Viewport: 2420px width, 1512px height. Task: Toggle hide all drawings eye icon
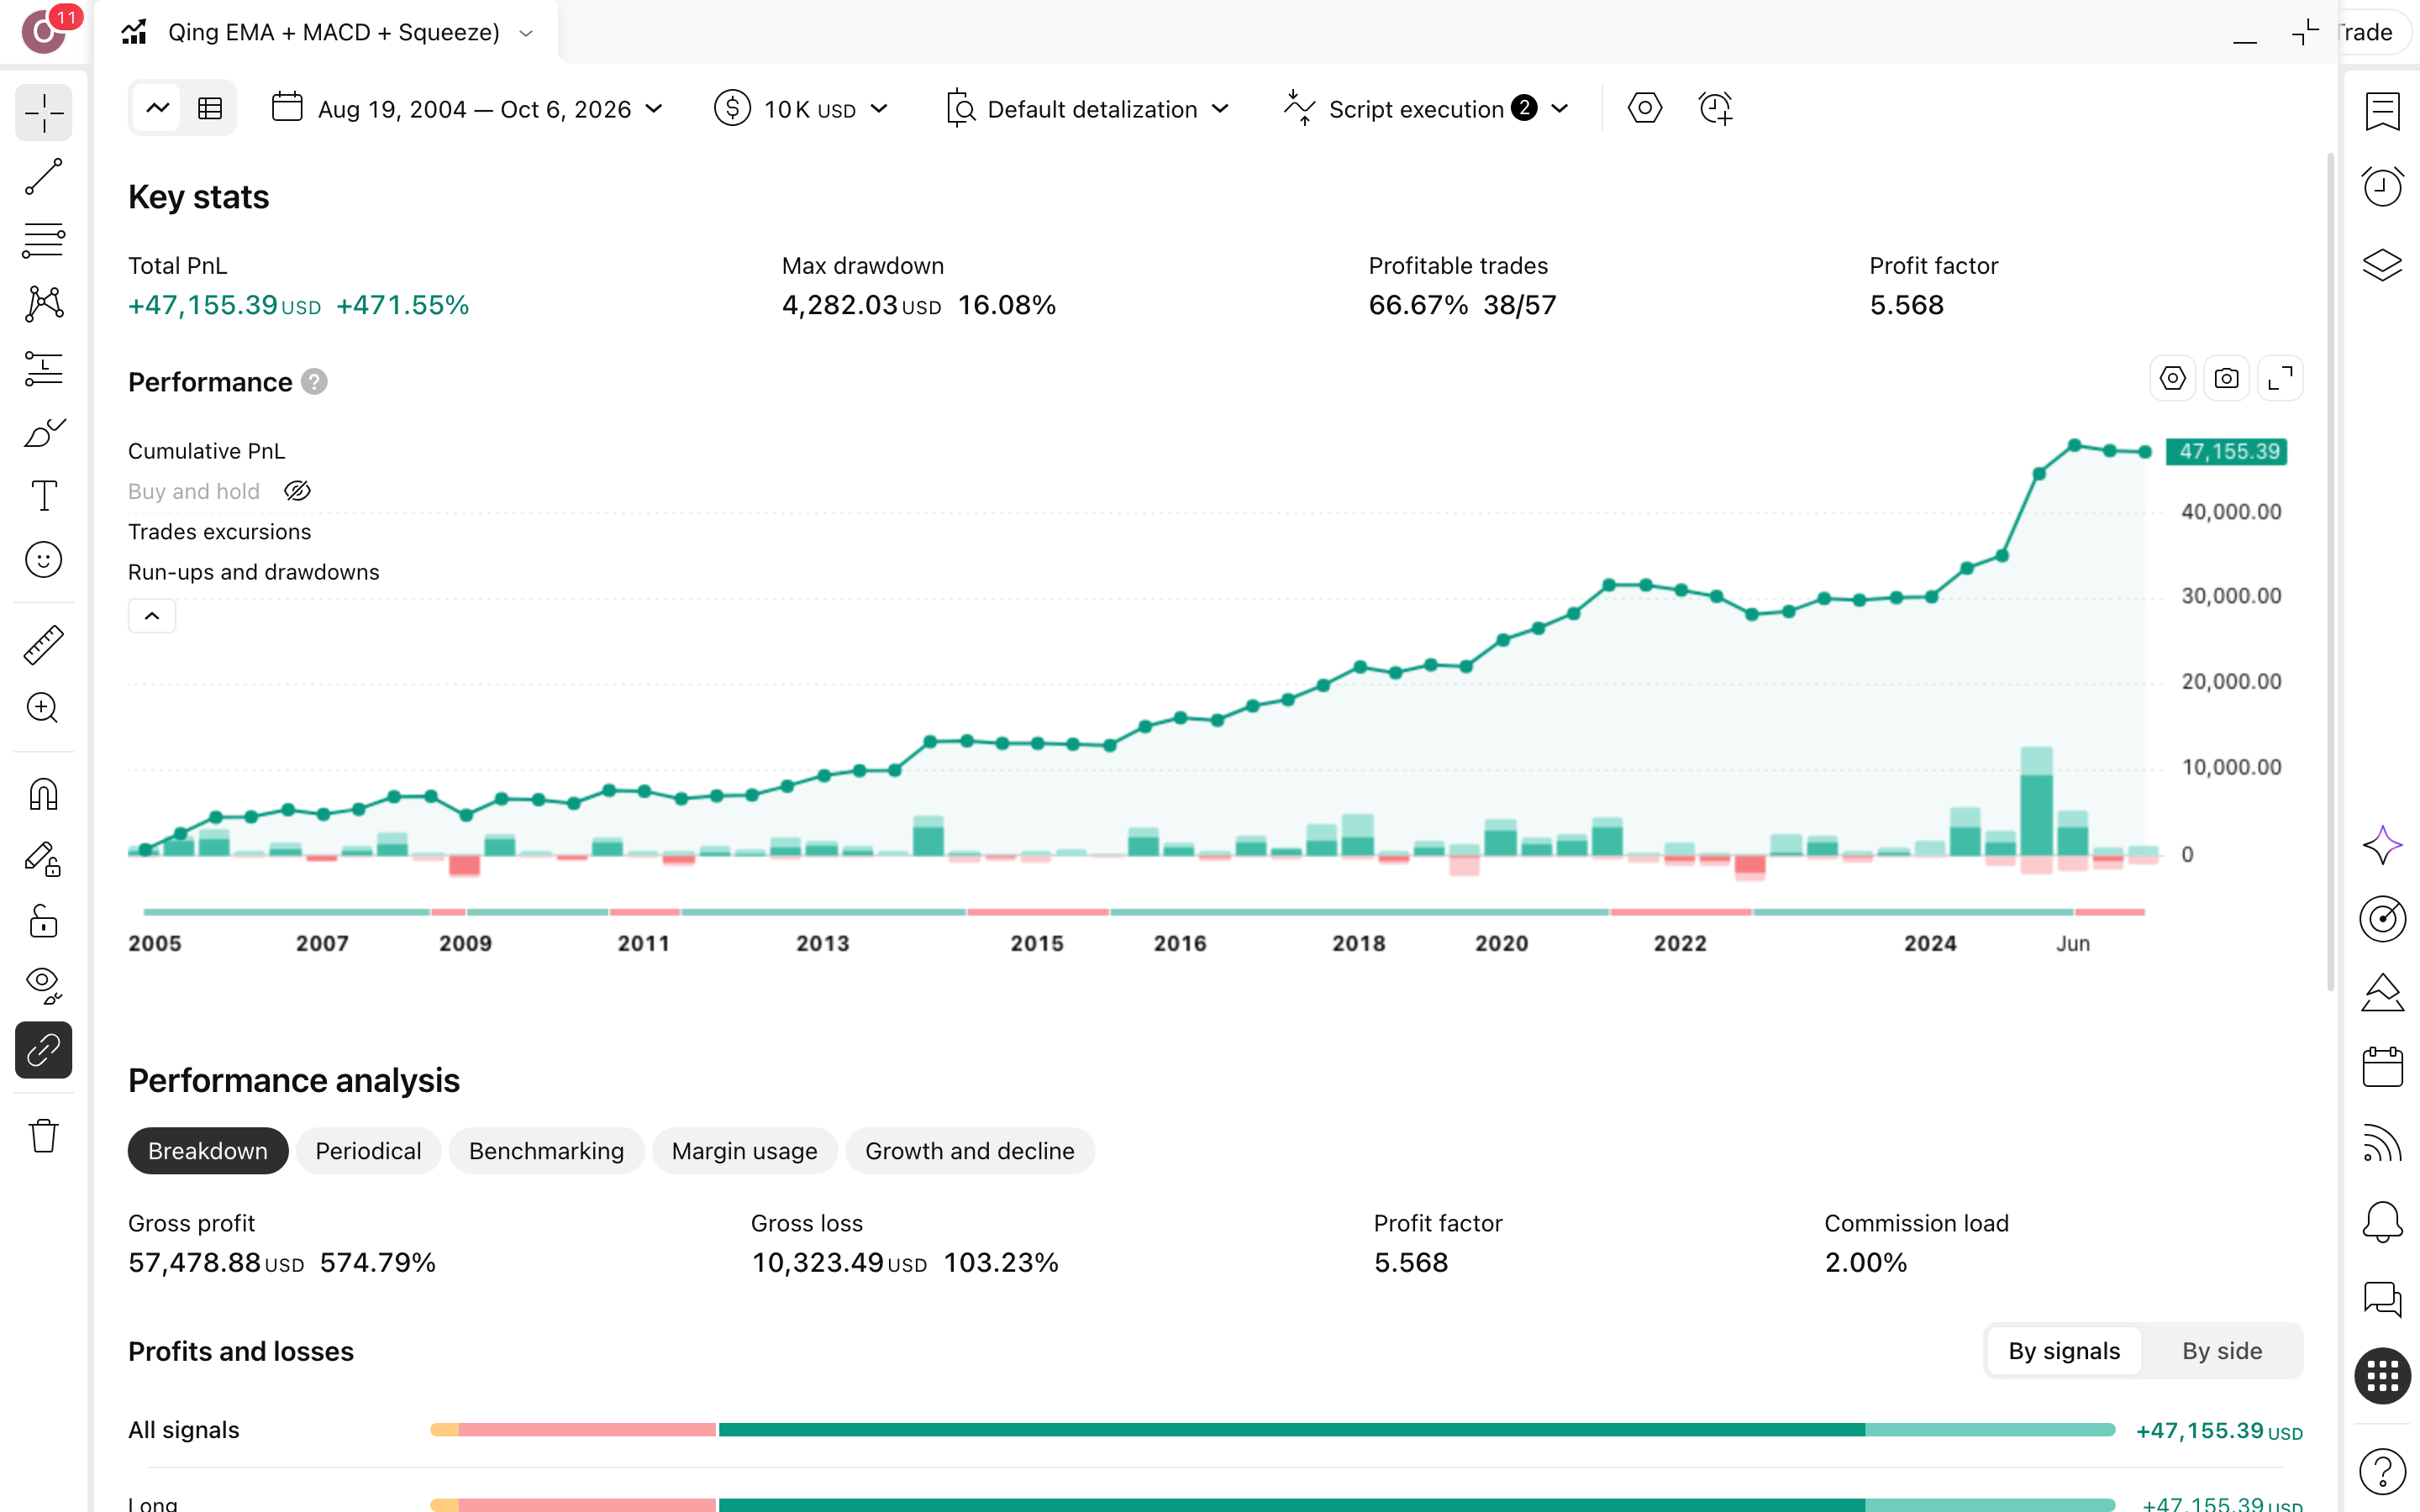[44, 986]
